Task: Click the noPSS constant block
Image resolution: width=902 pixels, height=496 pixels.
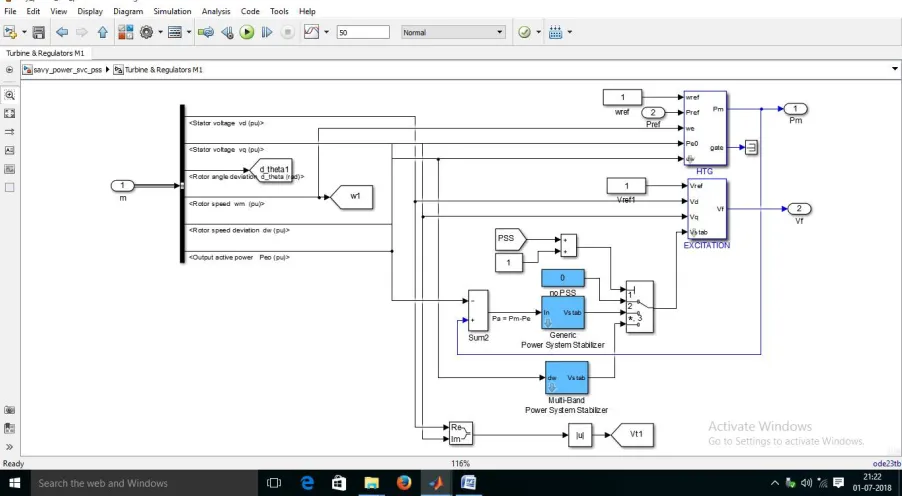Action: (563, 278)
